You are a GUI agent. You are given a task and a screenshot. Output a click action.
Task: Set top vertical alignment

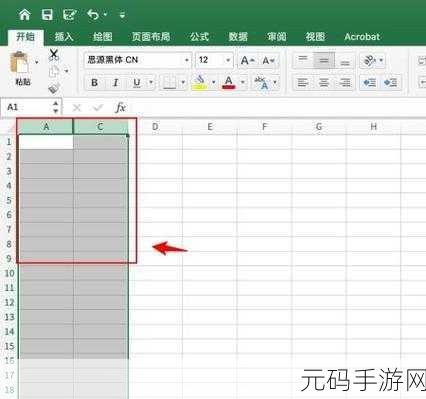pos(303,60)
